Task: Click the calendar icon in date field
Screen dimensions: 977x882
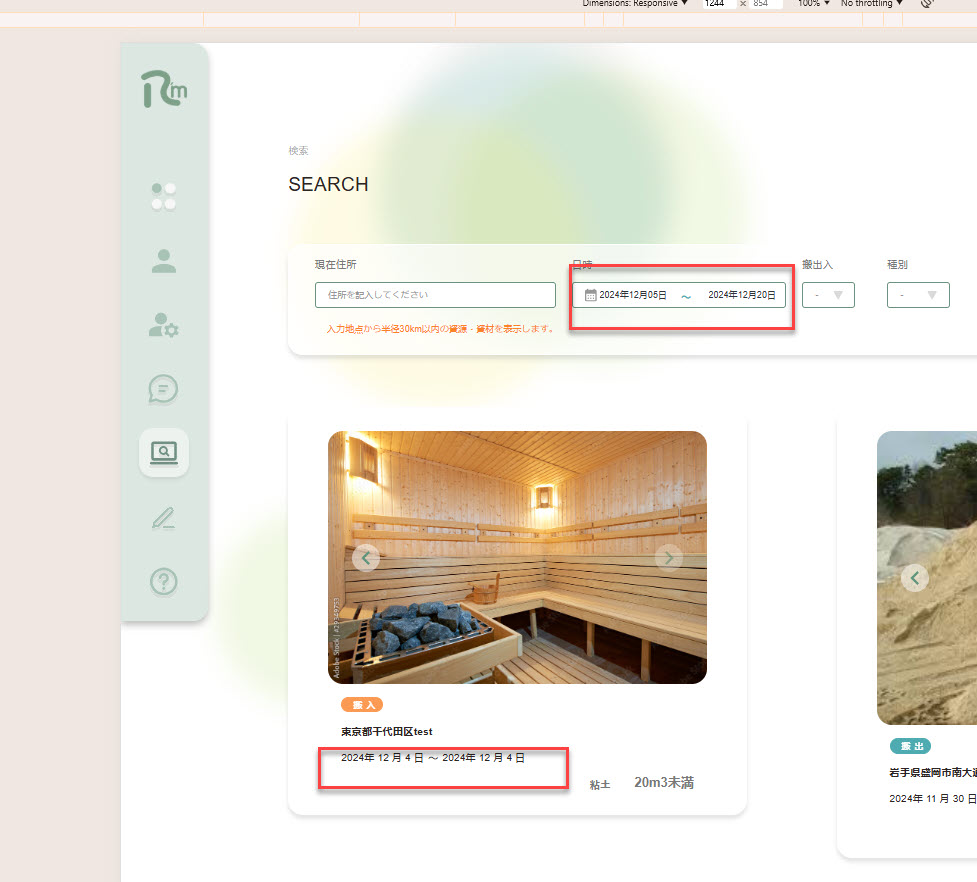Action: coord(590,295)
